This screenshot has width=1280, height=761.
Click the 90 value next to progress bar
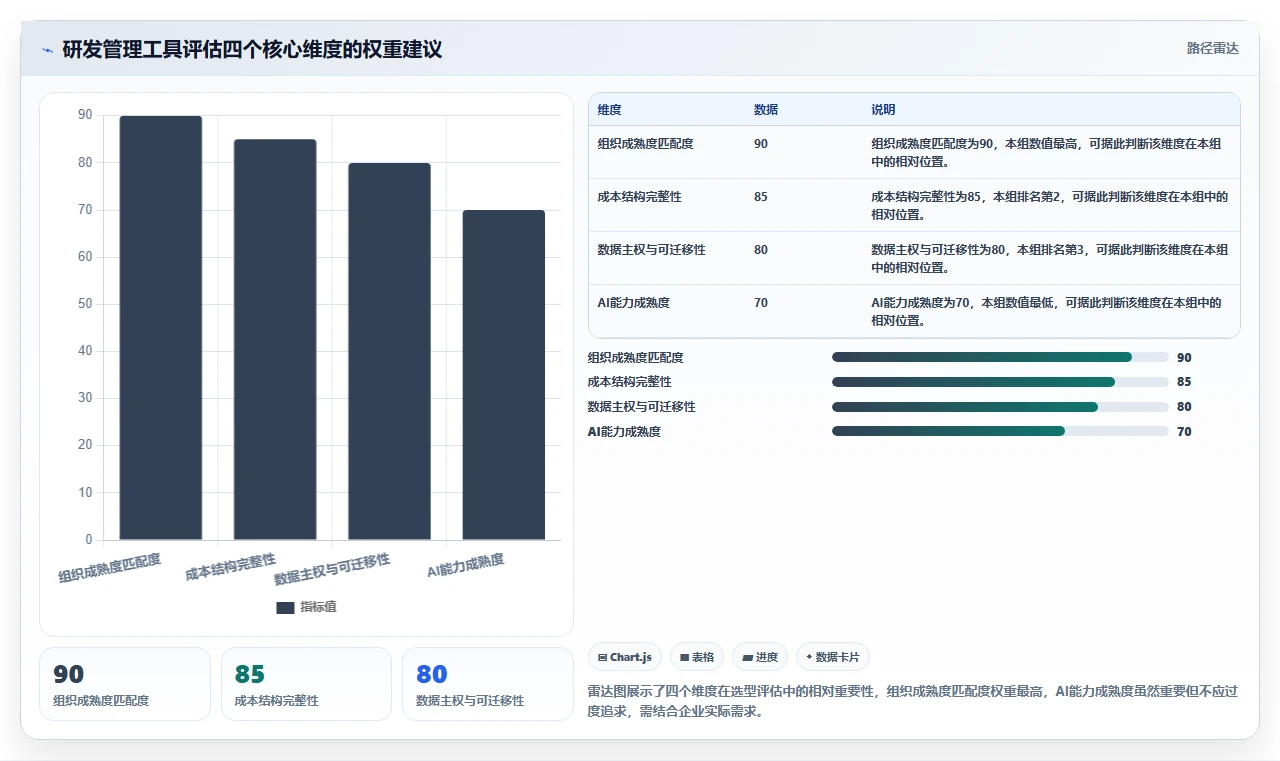coord(1184,357)
